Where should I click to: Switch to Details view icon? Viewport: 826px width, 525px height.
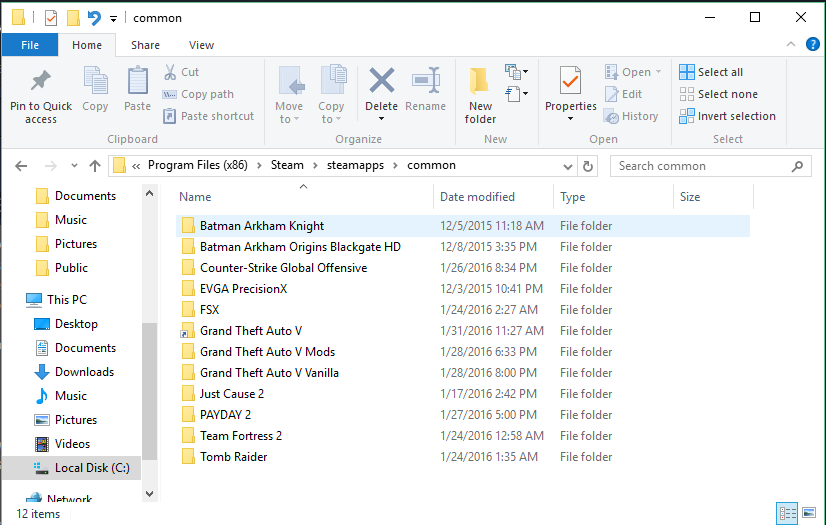(788, 513)
